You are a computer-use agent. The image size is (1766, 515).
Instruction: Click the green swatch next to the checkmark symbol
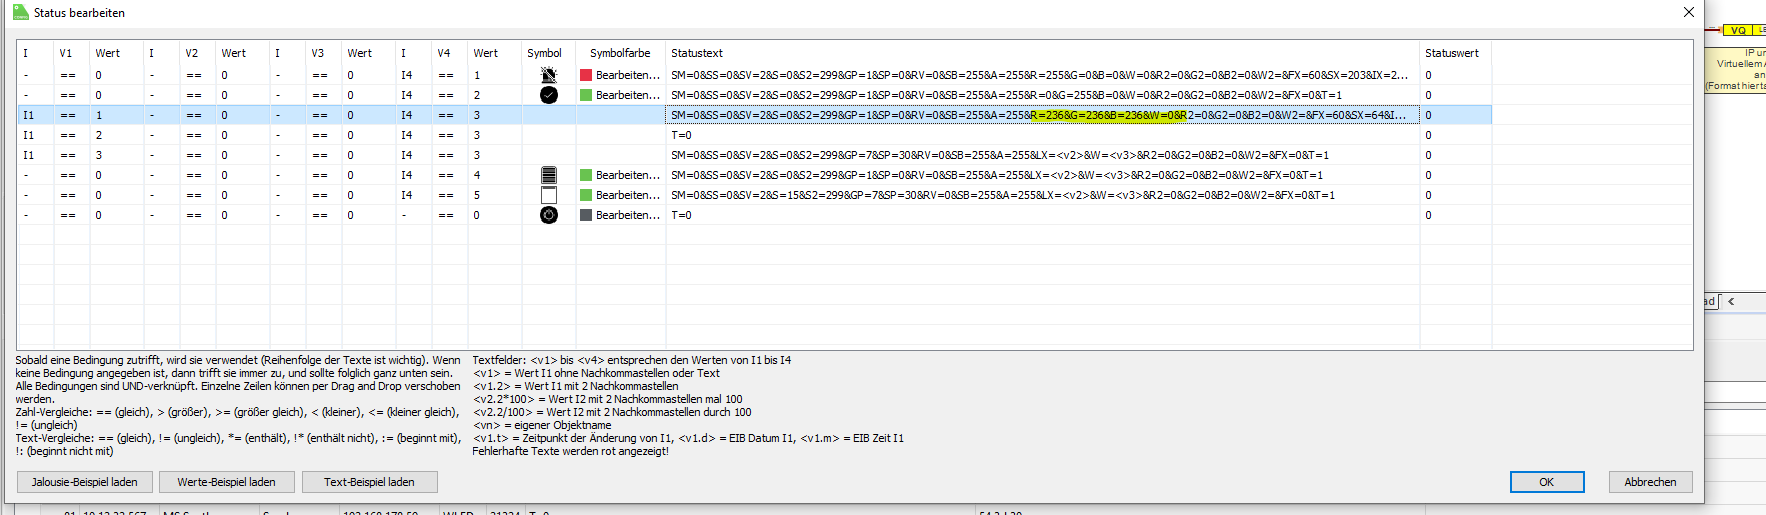point(586,95)
